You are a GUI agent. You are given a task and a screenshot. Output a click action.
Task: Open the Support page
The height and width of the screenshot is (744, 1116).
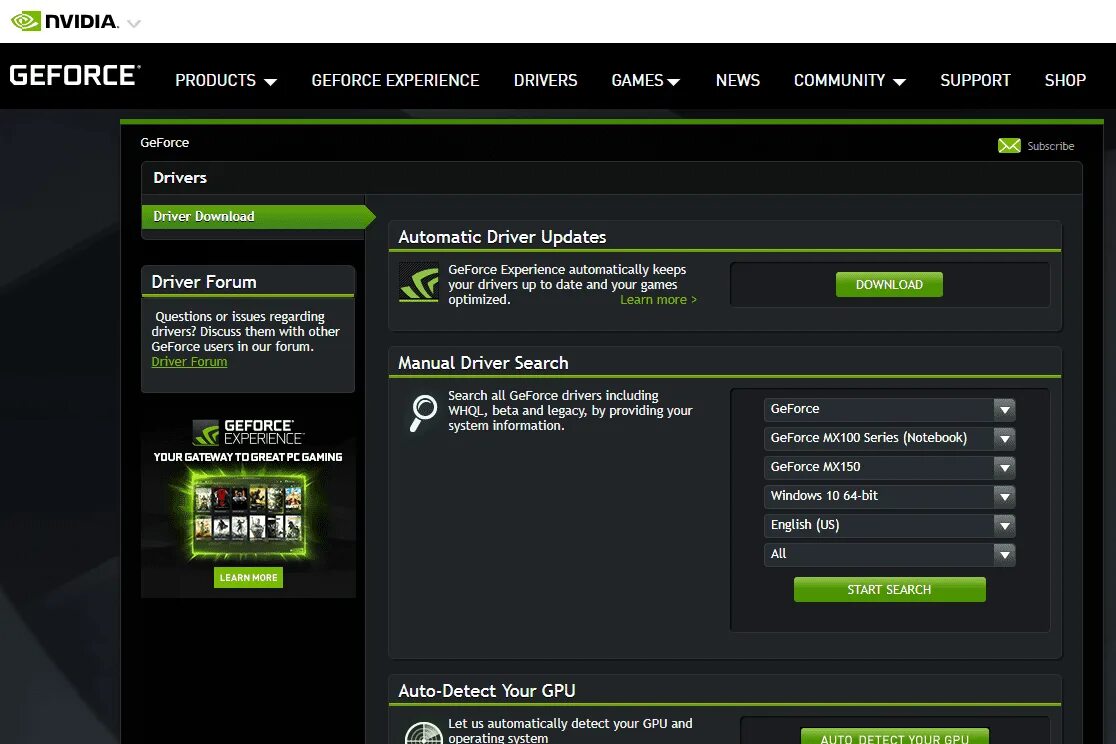click(975, 80)
